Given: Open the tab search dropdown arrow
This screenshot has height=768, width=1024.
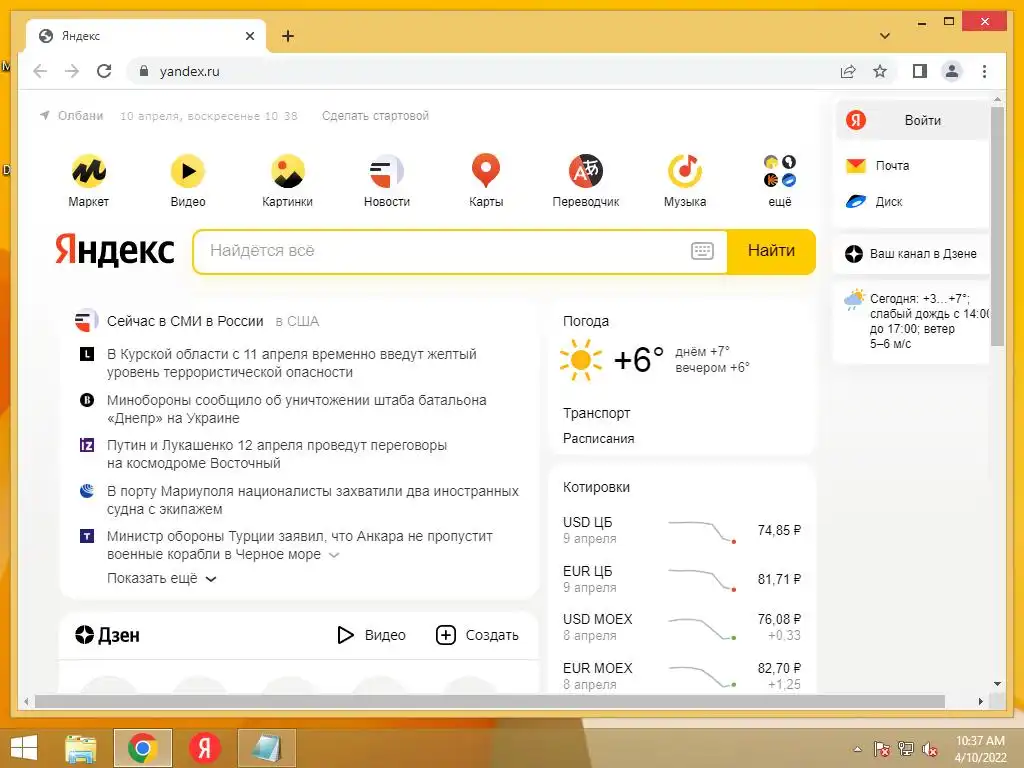Looking at the screenshot, I should [885, 36].
